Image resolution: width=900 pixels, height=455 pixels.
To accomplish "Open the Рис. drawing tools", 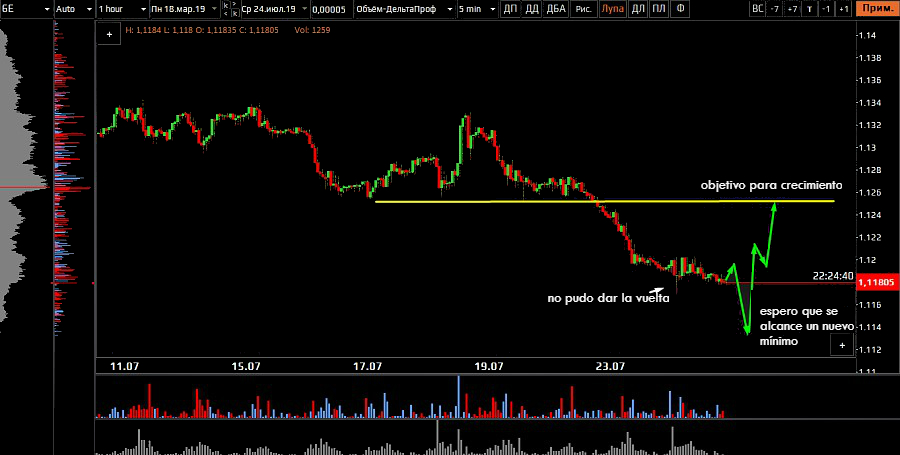I will 583,9.
